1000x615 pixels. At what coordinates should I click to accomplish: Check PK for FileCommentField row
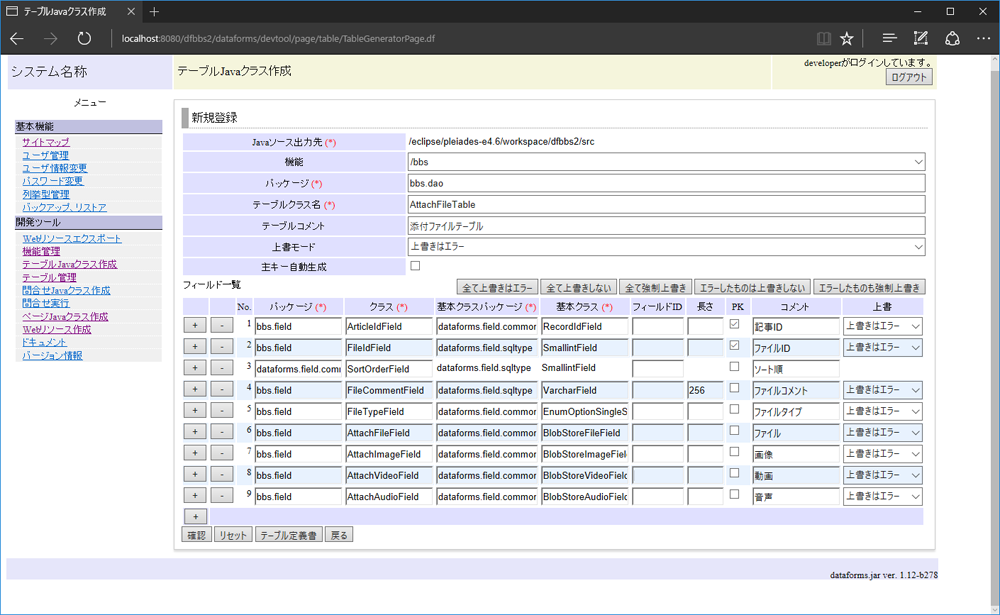click(734, 388)
